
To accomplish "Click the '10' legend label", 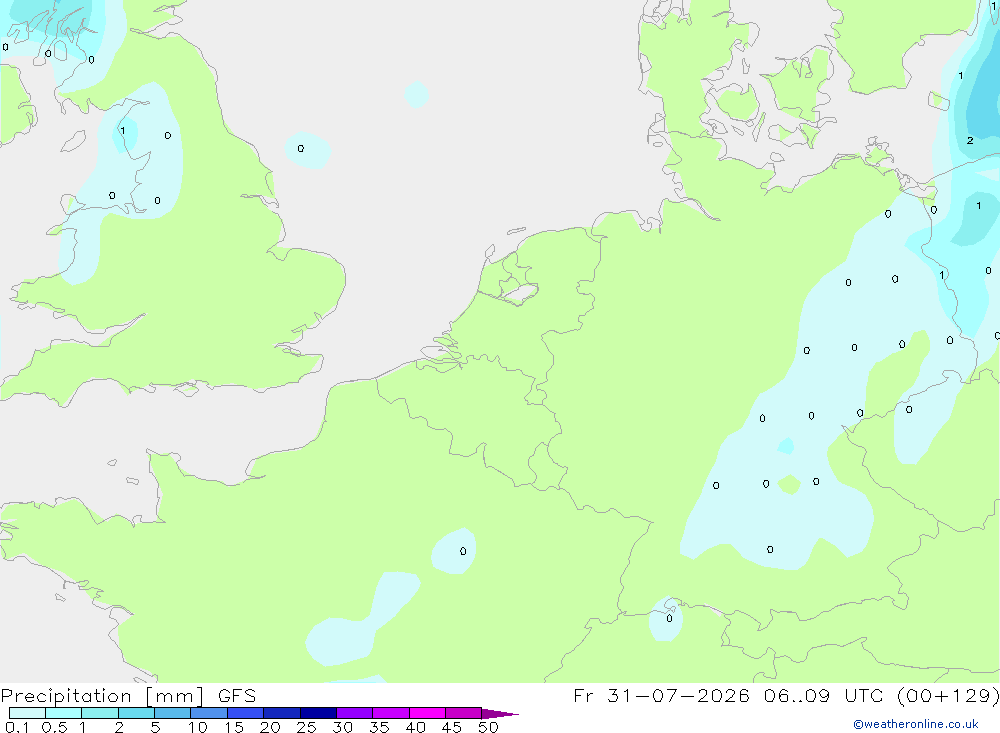I will point(198,727).
